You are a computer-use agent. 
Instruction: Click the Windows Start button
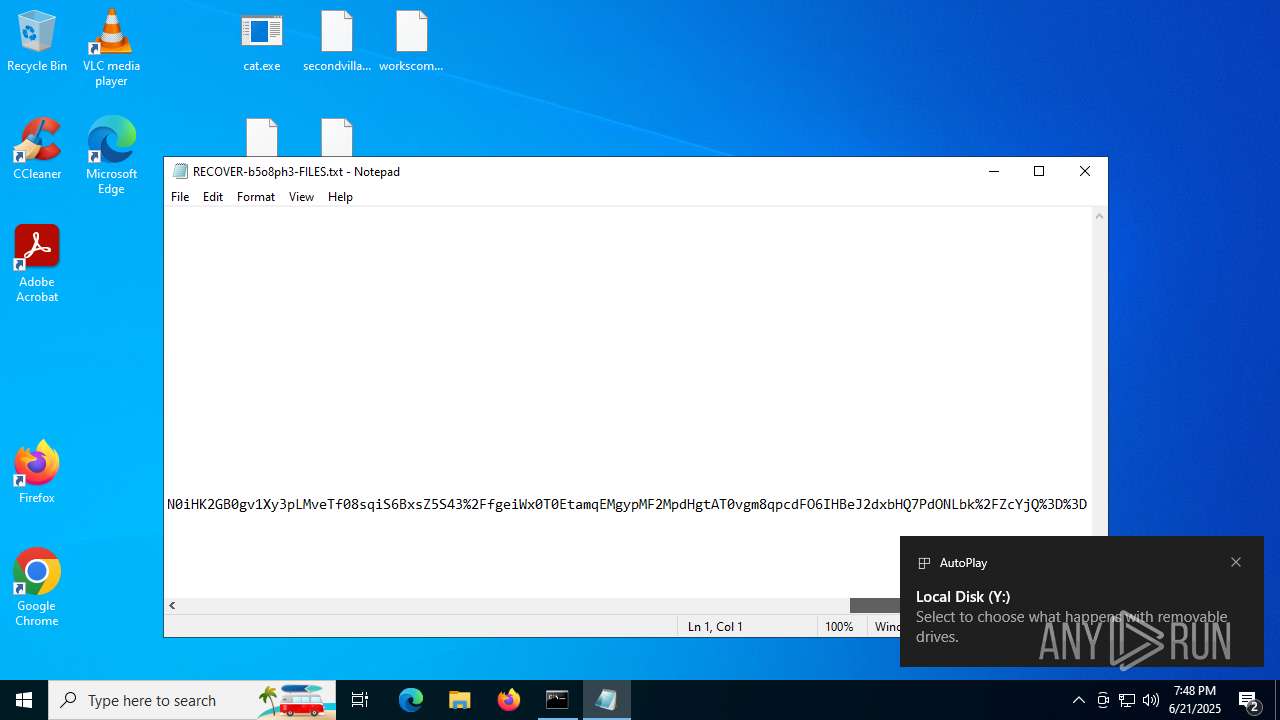tap(24, 700)
